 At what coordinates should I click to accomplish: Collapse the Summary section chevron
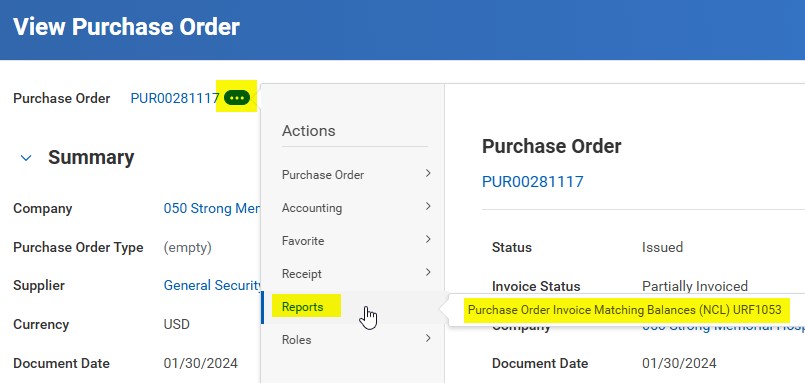coord(26,158)
